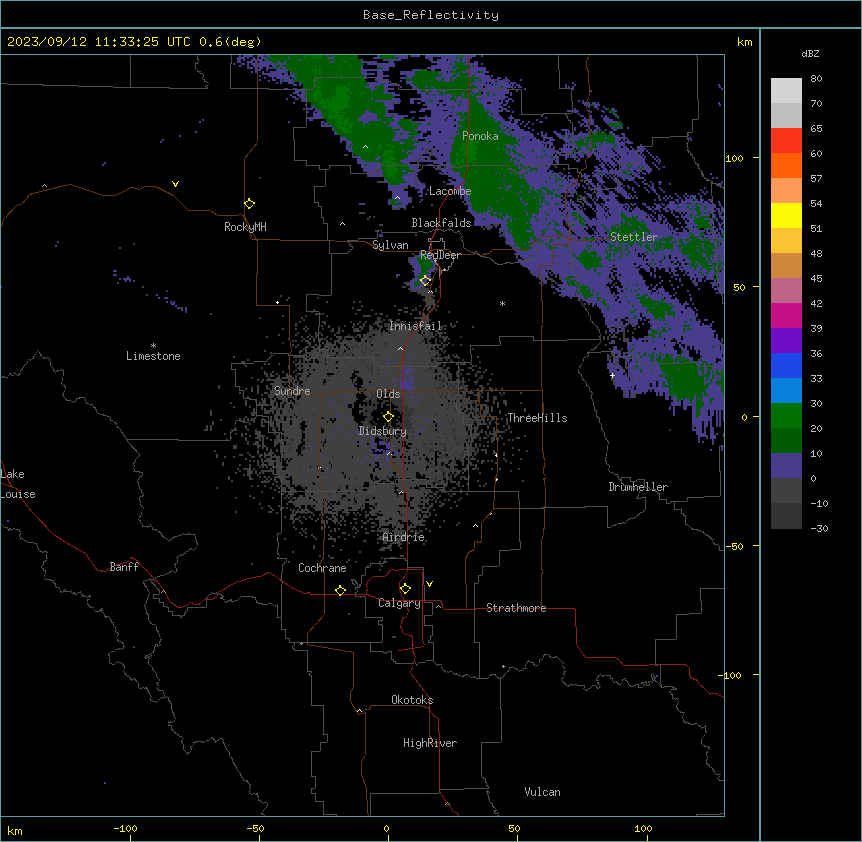The width and height of the screenshot is (862, 842).
Task: Click the RockyMH label
Action: pyautogui.click(x=245, y=227)
